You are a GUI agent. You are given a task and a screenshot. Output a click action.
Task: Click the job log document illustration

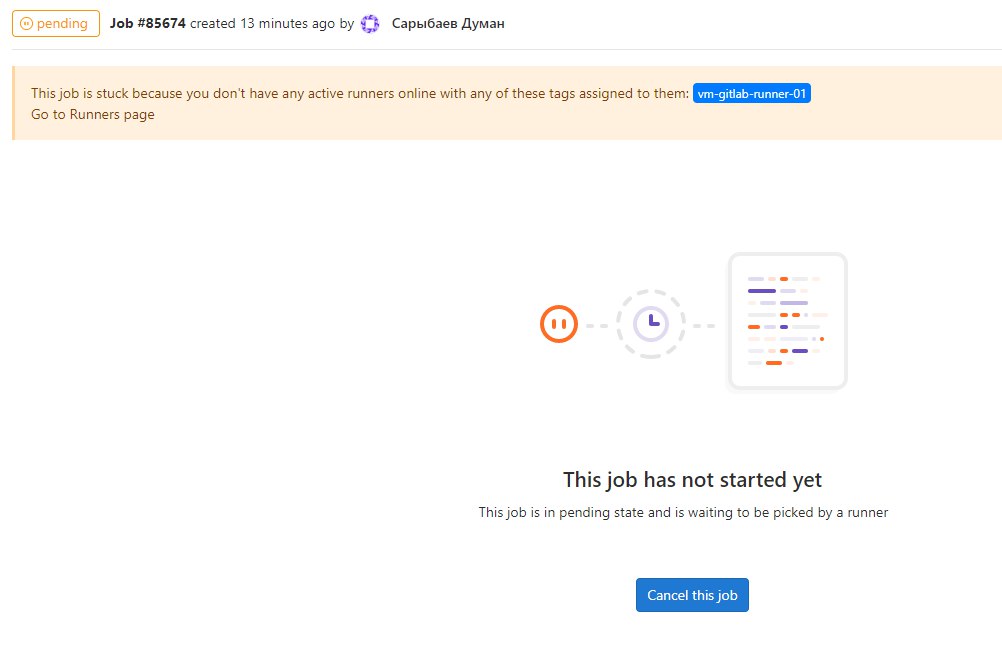[788, 321]
